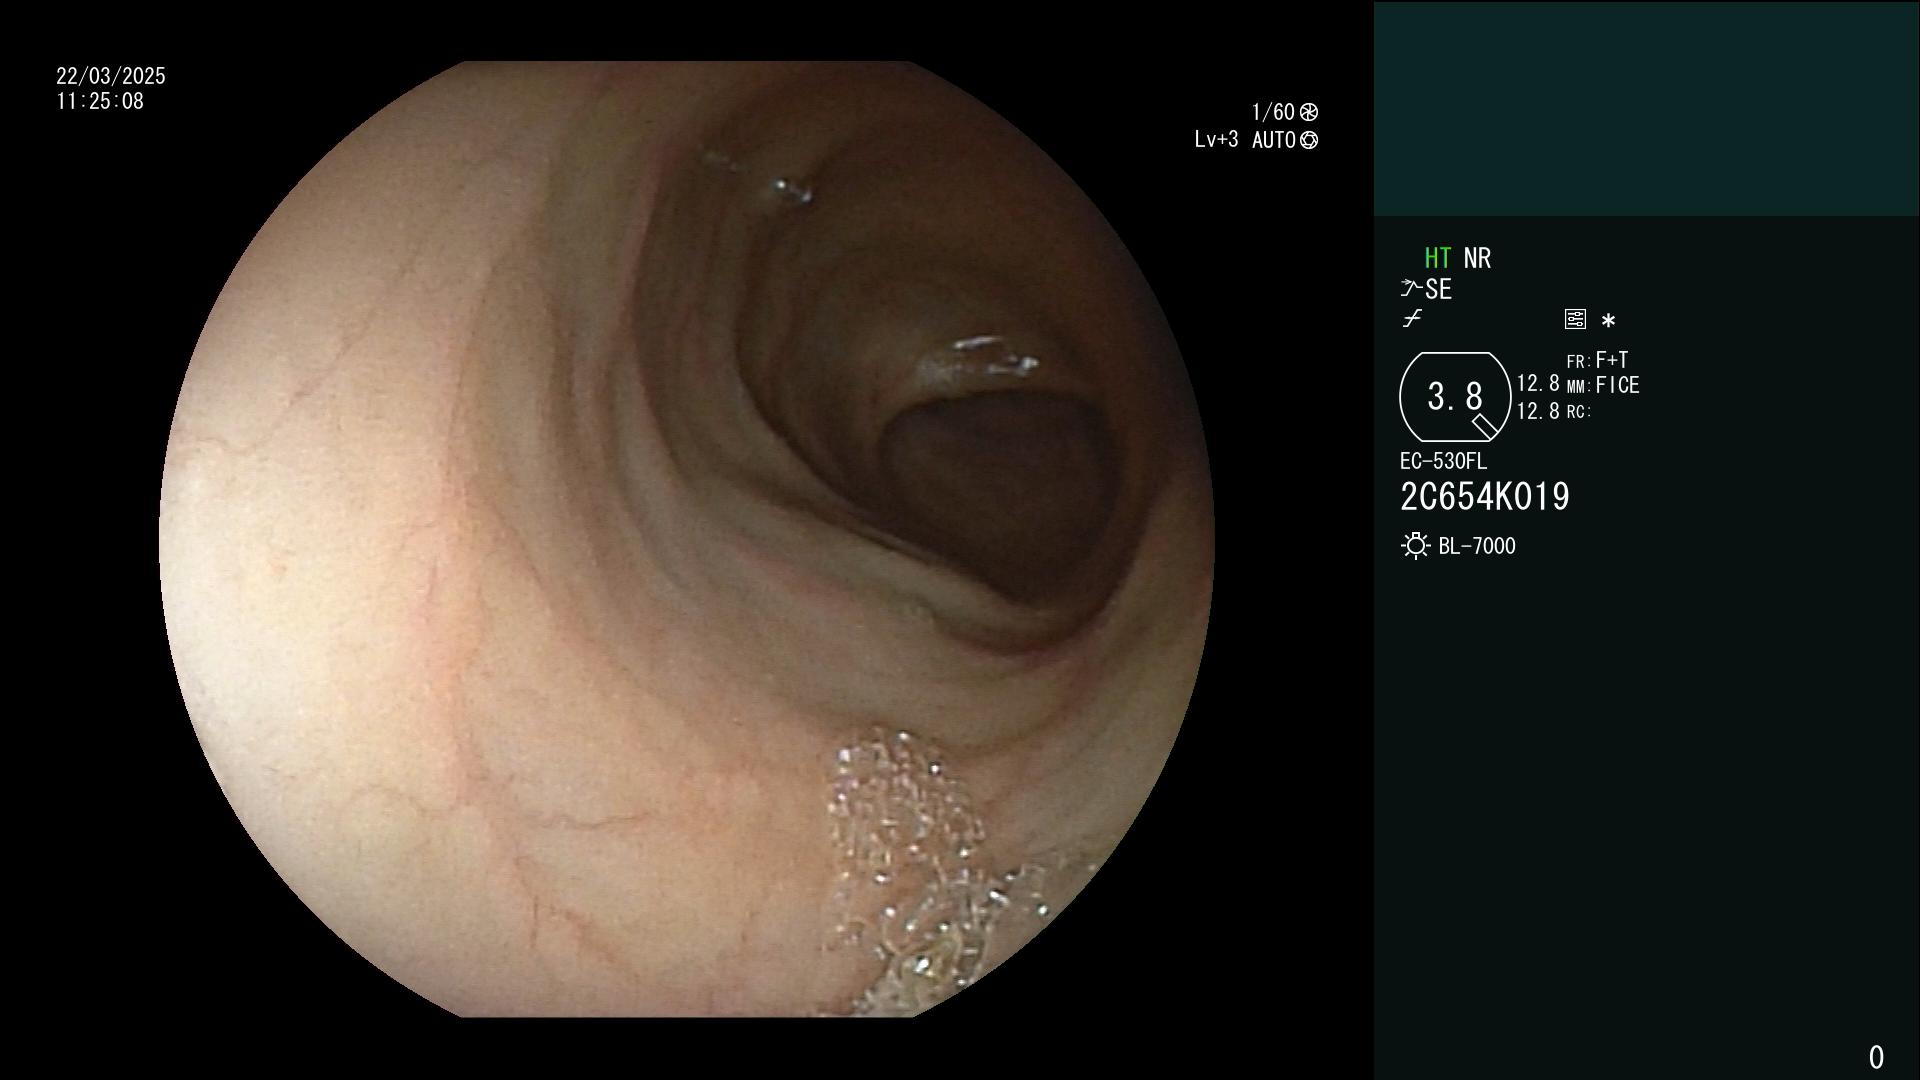Click the shutter speed icon beside 1/60
1920x1080 pixels.
point(1309,112)
